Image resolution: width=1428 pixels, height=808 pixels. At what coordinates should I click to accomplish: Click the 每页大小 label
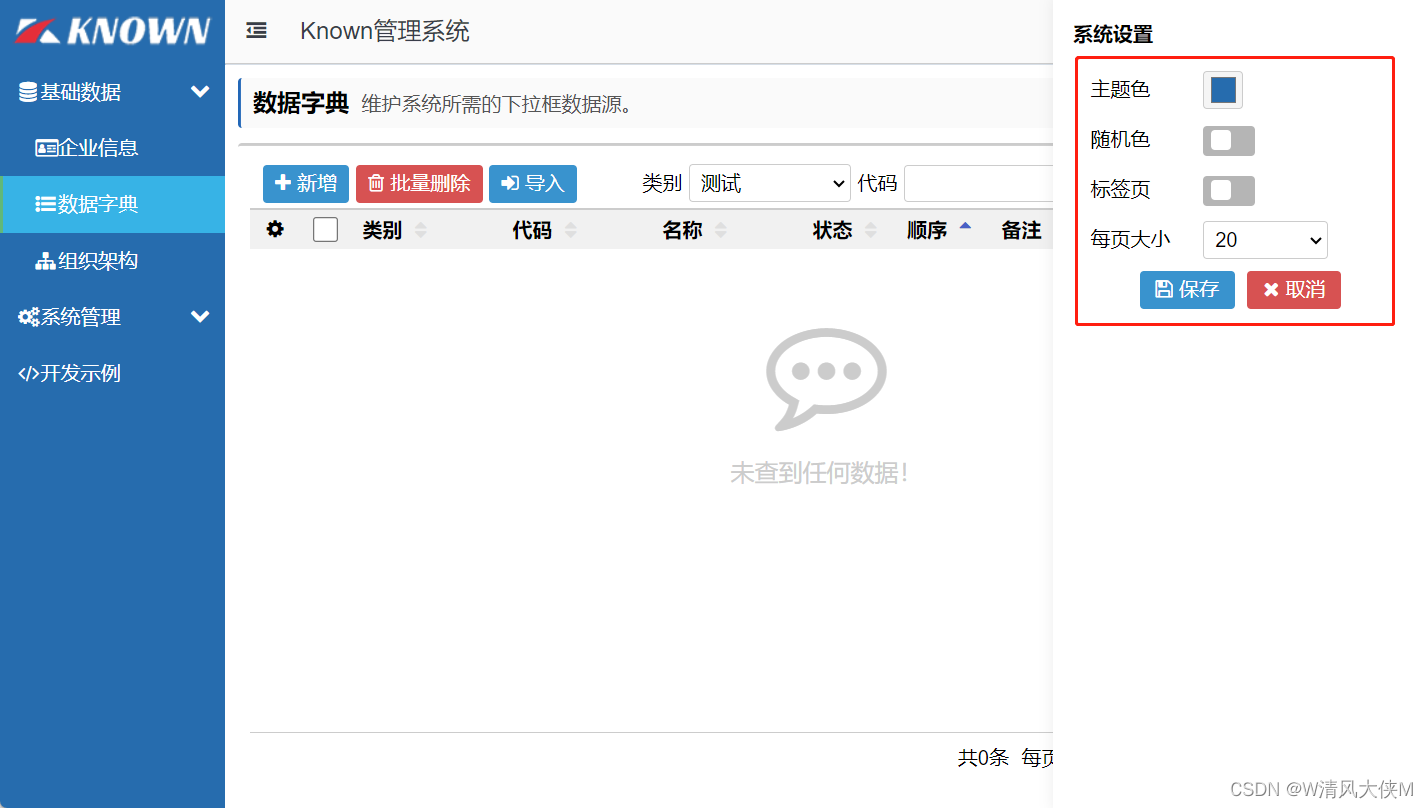(x=1131, y=240)
